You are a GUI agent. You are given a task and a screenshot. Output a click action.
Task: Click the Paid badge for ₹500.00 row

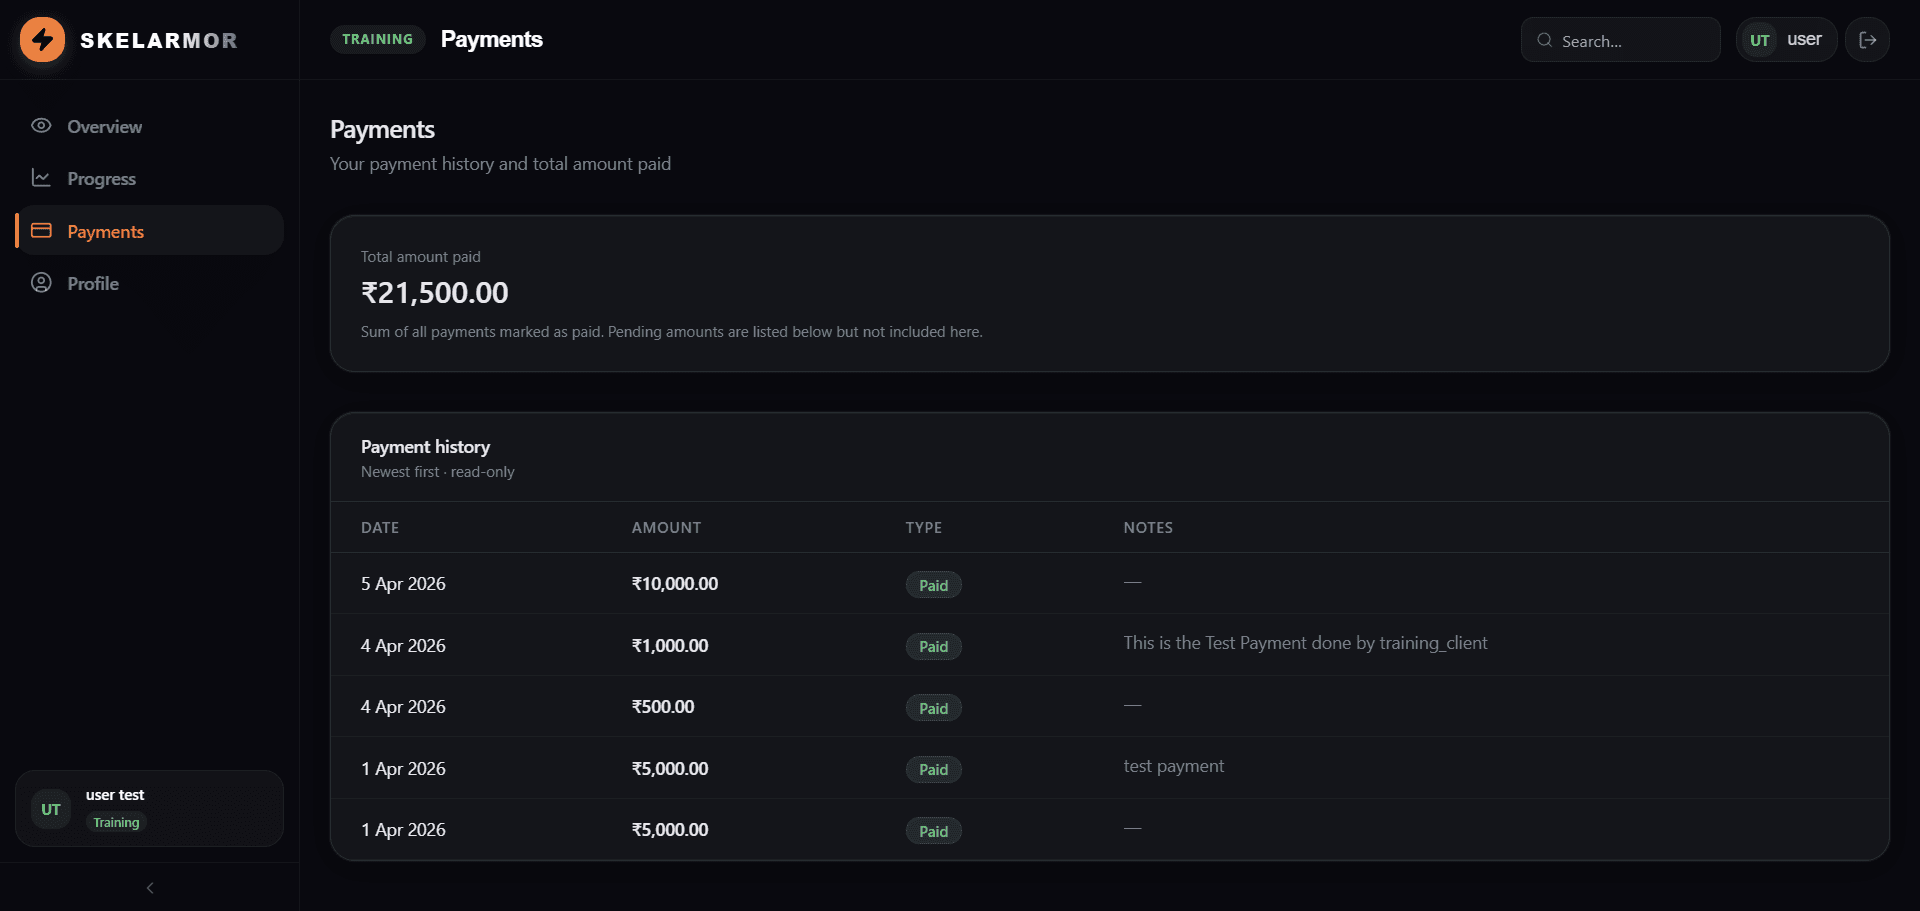[x=934, y=708]
